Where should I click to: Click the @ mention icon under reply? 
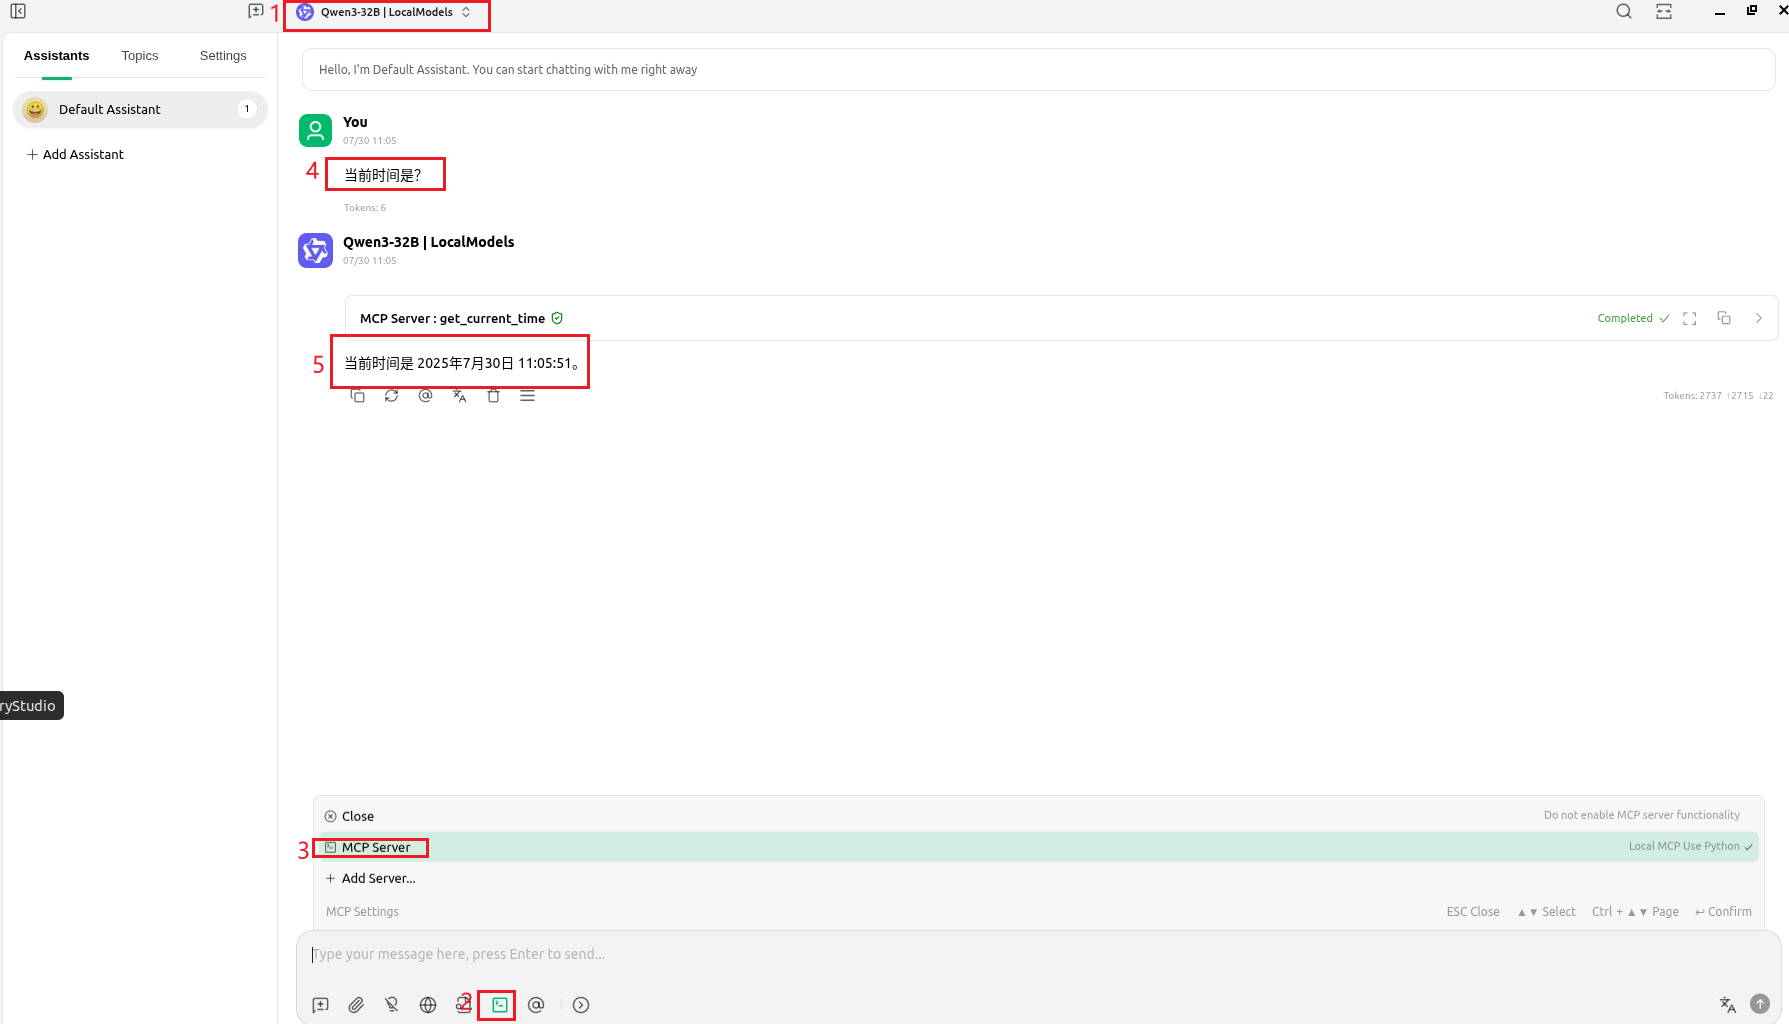click(425, 396)
